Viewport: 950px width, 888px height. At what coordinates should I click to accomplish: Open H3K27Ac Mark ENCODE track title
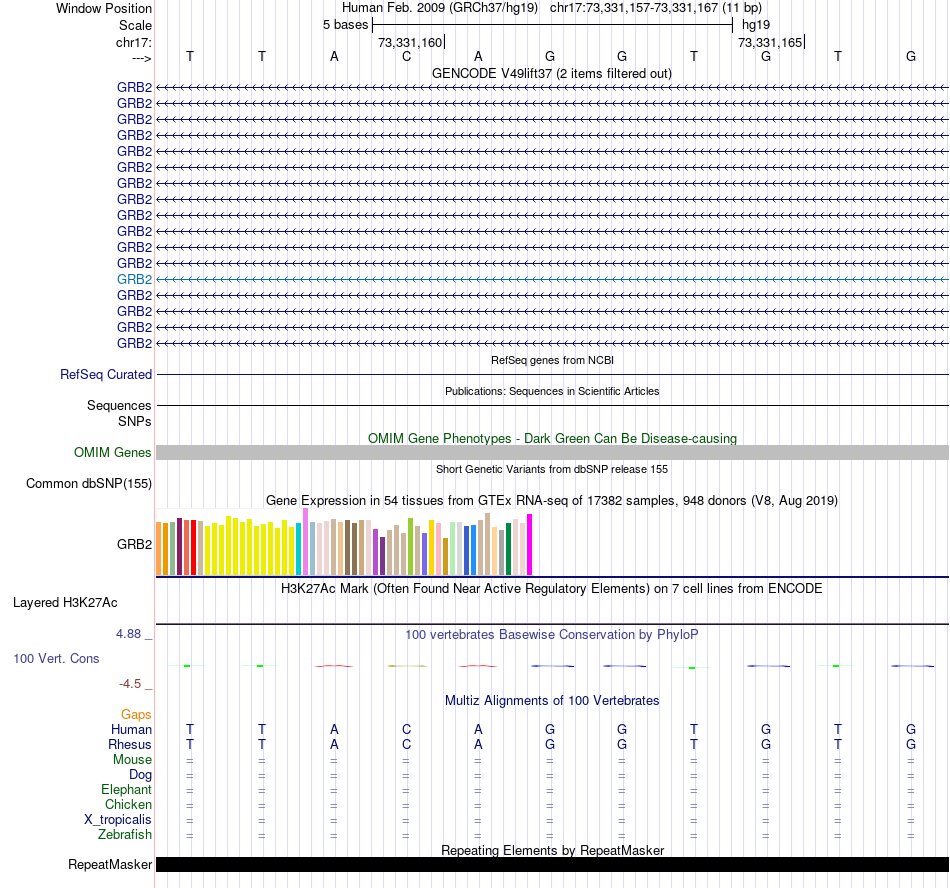552,589
